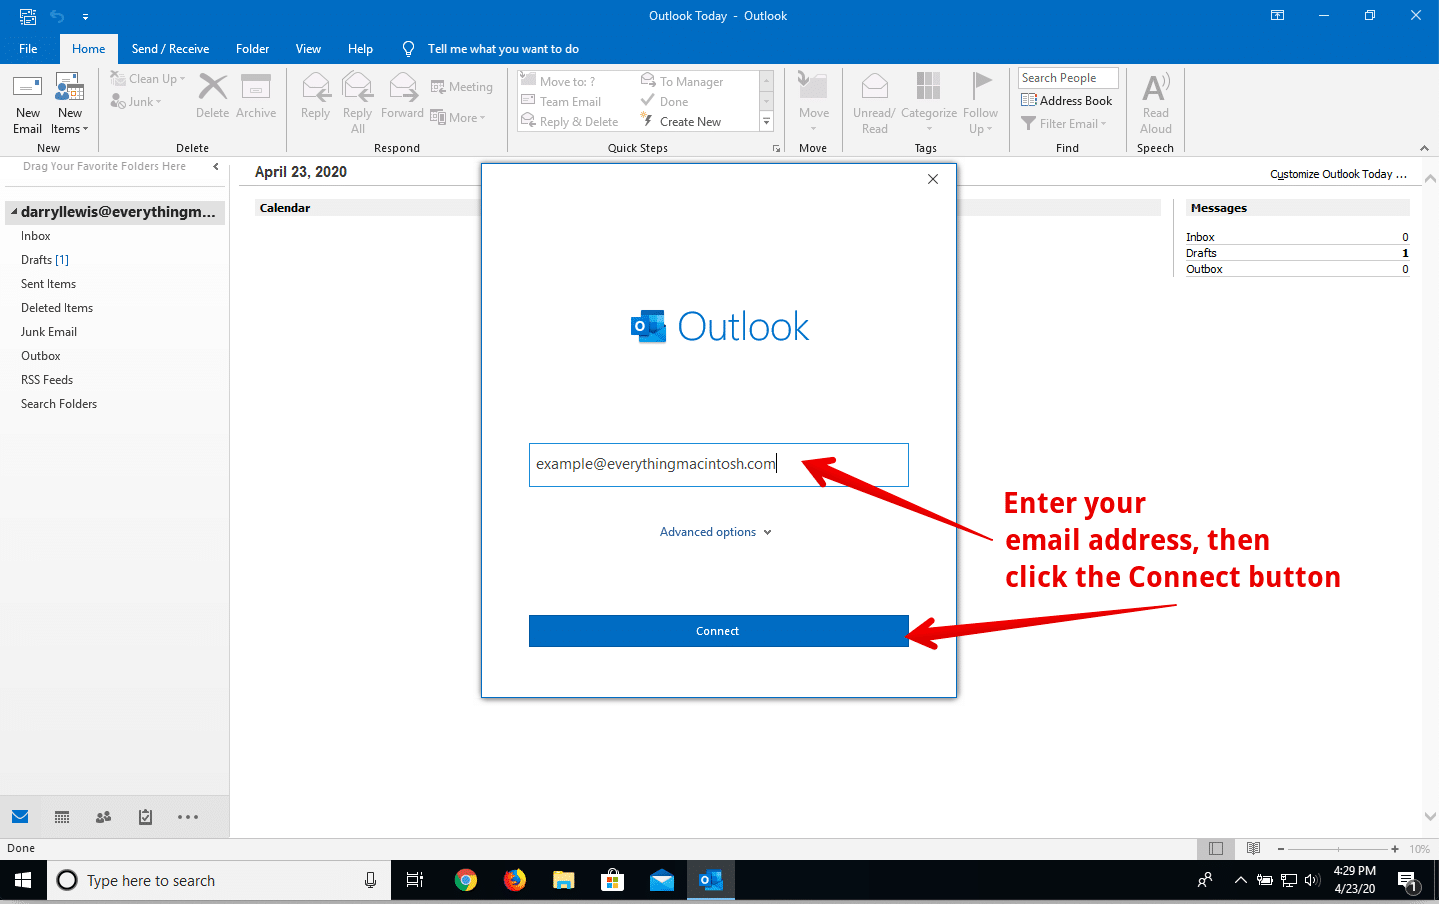Image resolution: width=1439 pixels, height=904 pixels.
Task: Open the Folder tab
Action: [x=252, y=49]
